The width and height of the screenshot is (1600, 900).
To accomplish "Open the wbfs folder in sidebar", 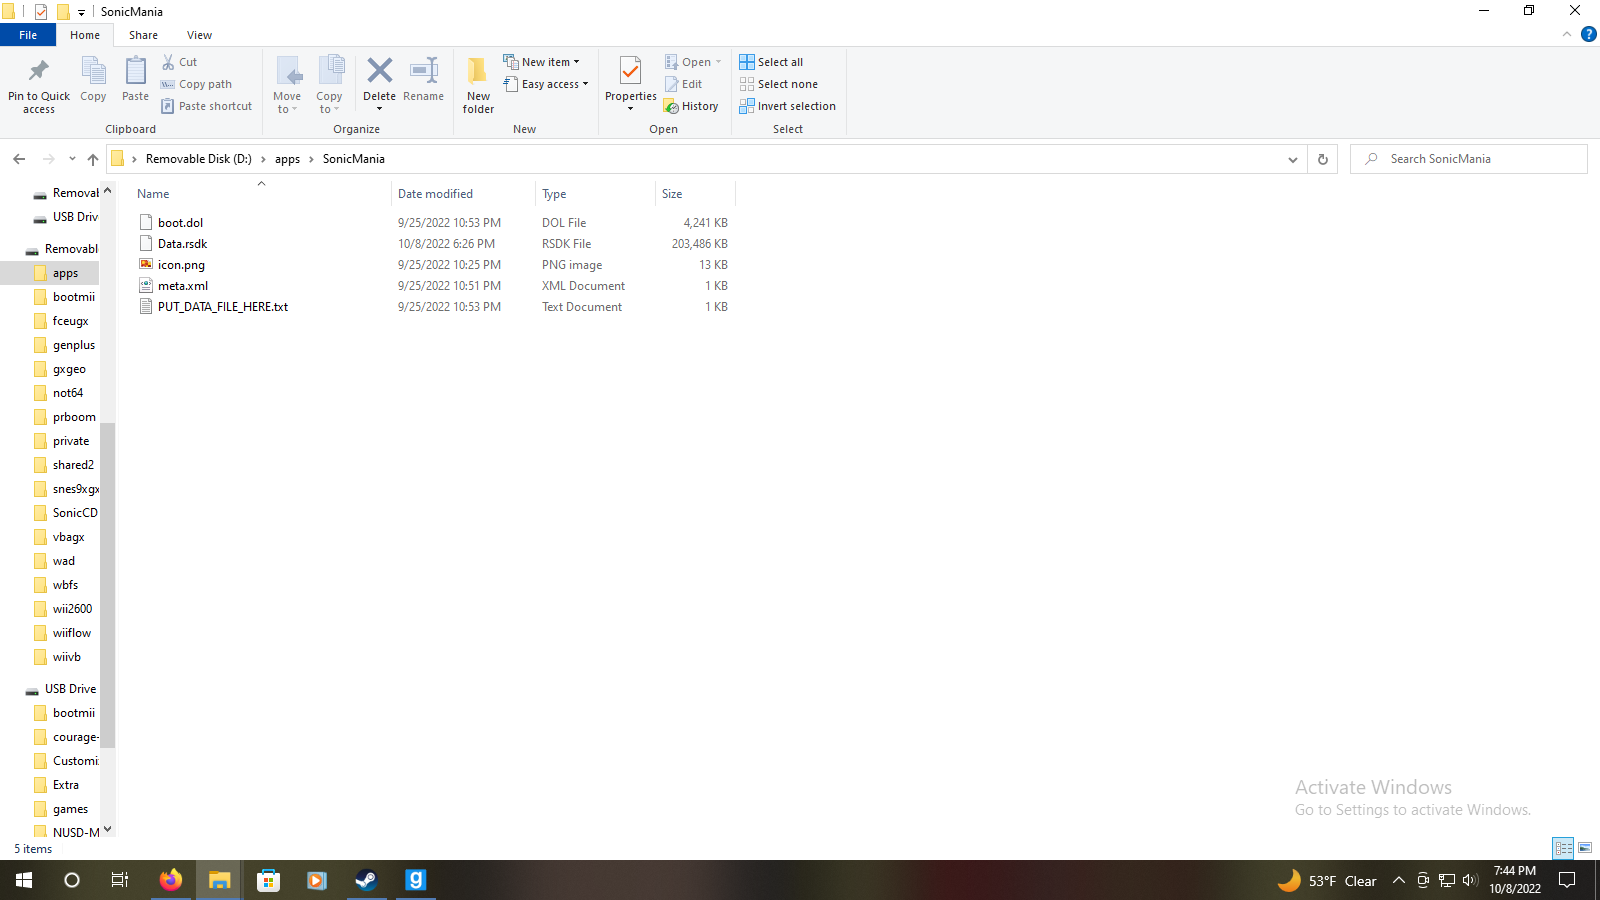I will click(x=65, y=585).
